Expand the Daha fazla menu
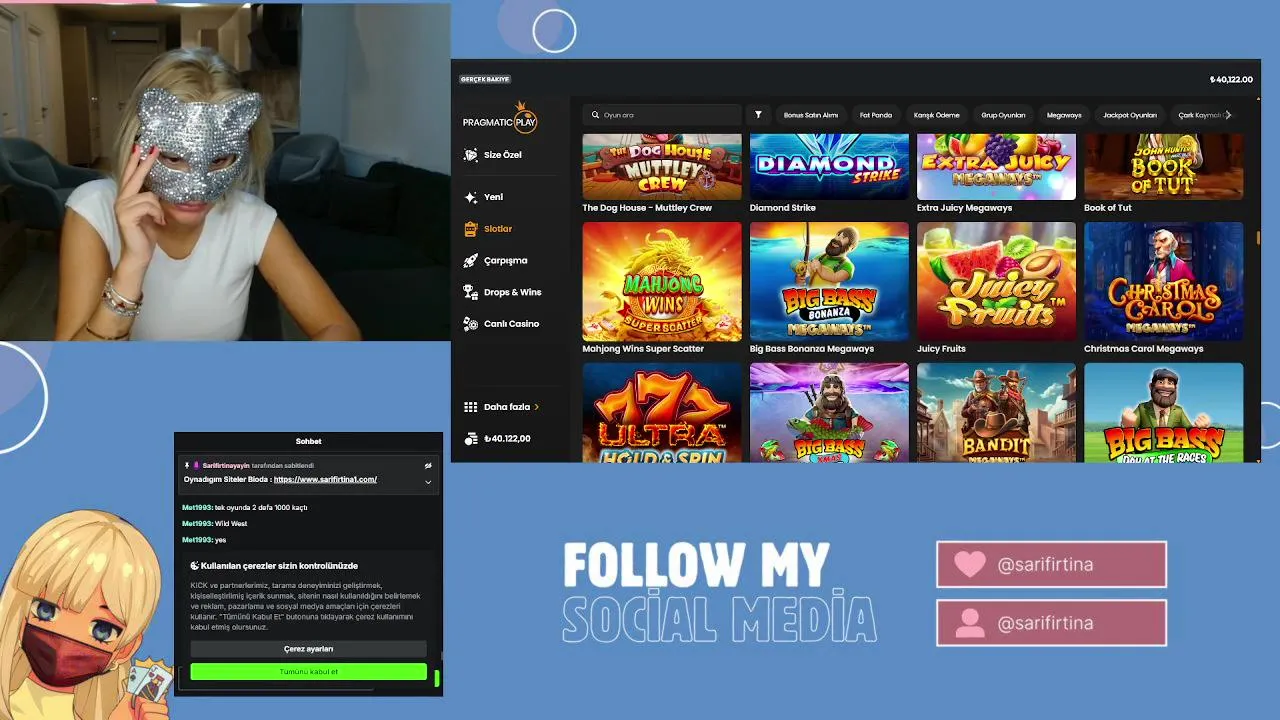This screenshot has width=1280, height=720. pyautogui.click(x=502, y=407)
